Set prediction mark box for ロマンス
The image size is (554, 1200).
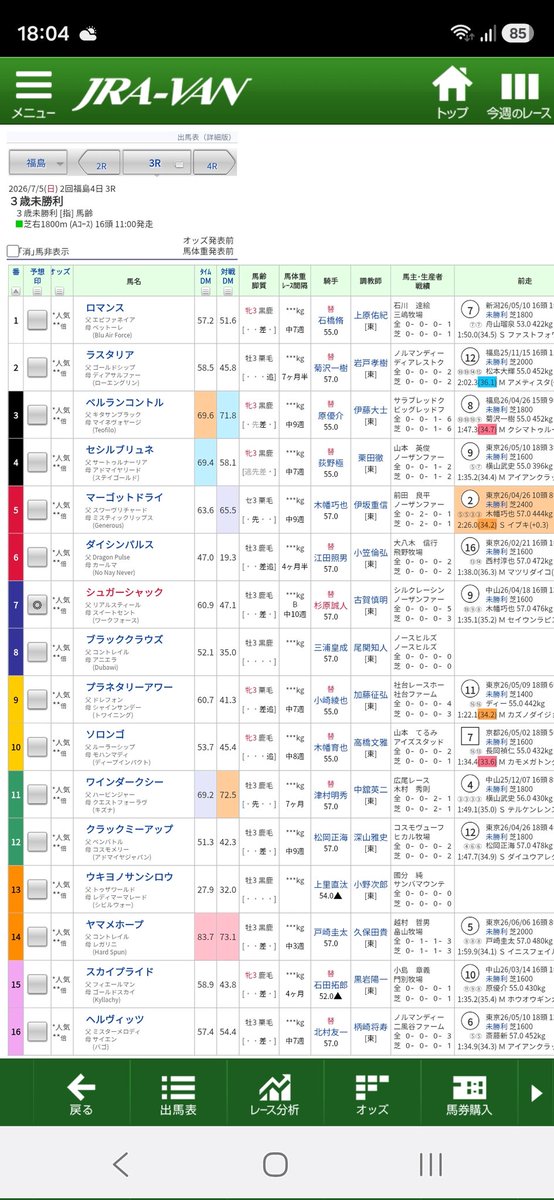coord(37,320)
